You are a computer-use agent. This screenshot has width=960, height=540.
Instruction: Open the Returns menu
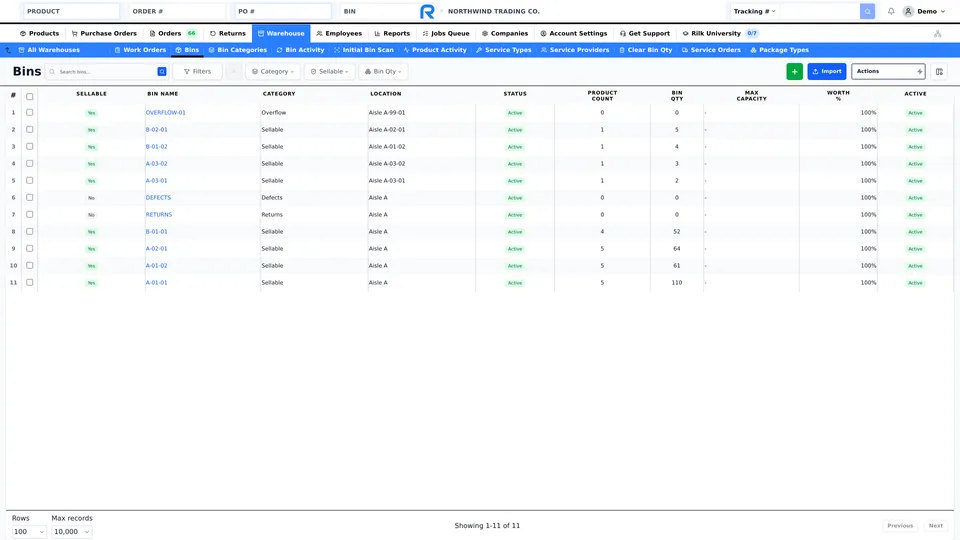pos(228,34)
